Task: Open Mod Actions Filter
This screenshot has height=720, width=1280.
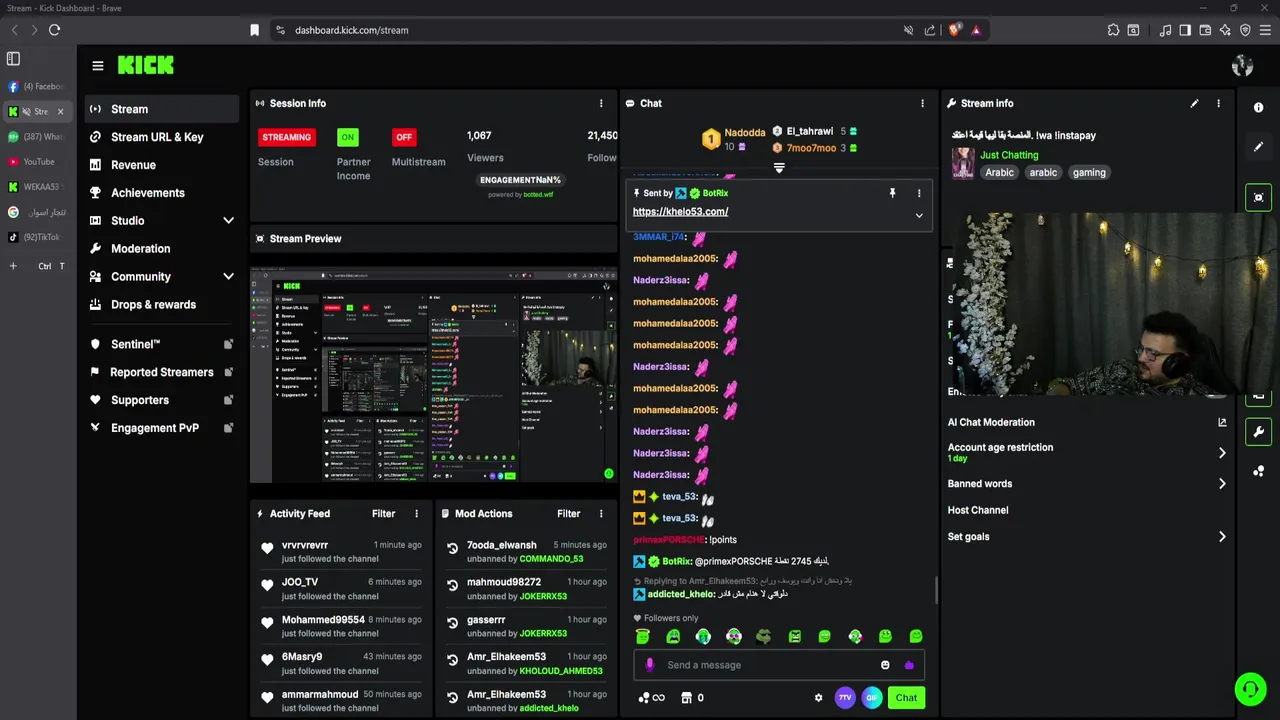Action: 568,513
